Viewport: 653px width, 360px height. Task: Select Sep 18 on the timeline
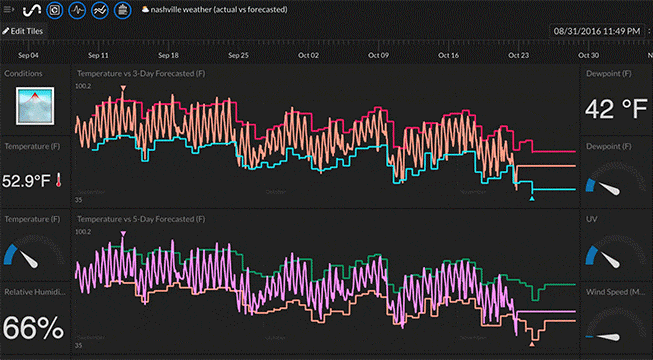[168, 55]
